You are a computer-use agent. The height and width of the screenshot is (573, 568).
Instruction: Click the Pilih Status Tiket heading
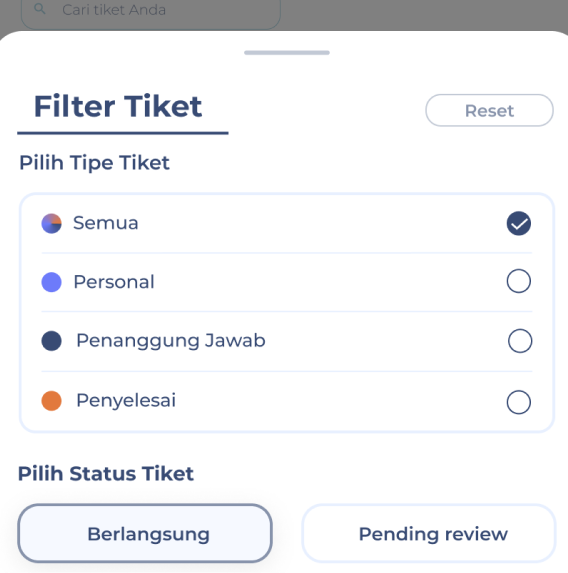106,474
